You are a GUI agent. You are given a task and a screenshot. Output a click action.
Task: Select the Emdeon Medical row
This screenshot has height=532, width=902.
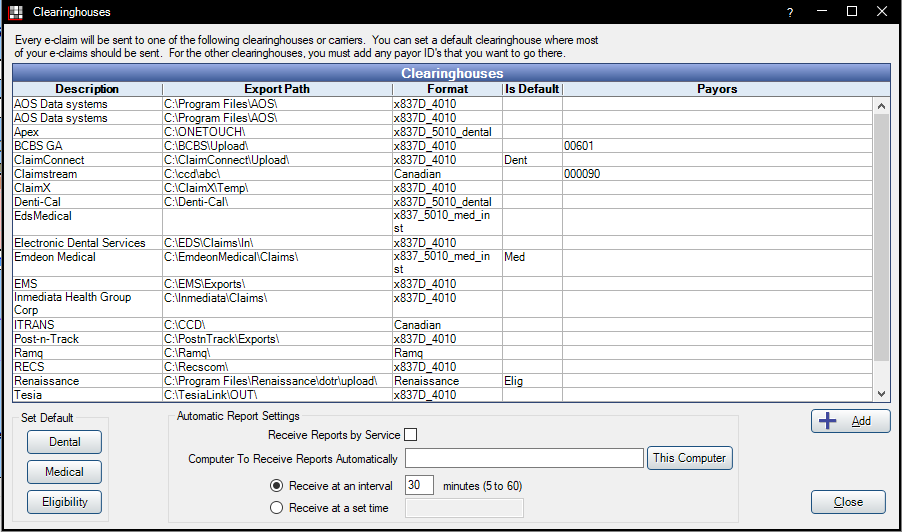pos(443,263)
